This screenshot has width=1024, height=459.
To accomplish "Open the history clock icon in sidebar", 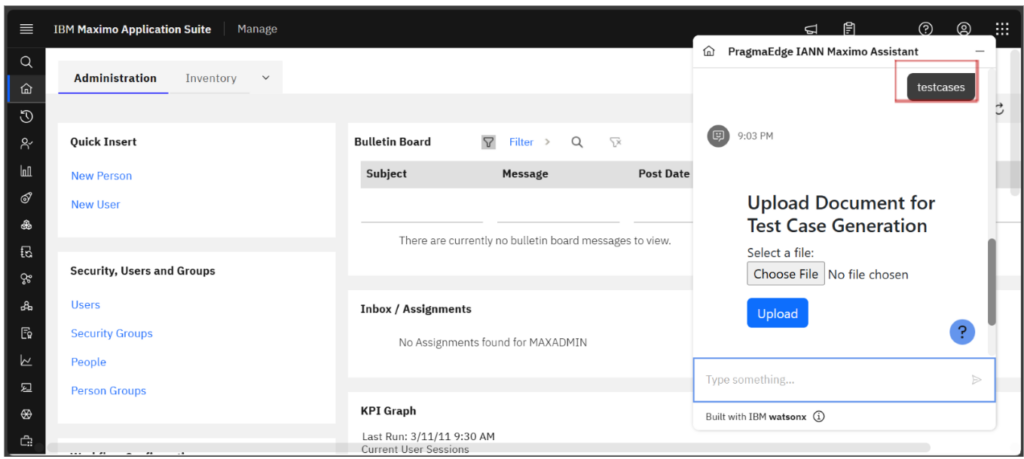I will click(x=26, y=117).
